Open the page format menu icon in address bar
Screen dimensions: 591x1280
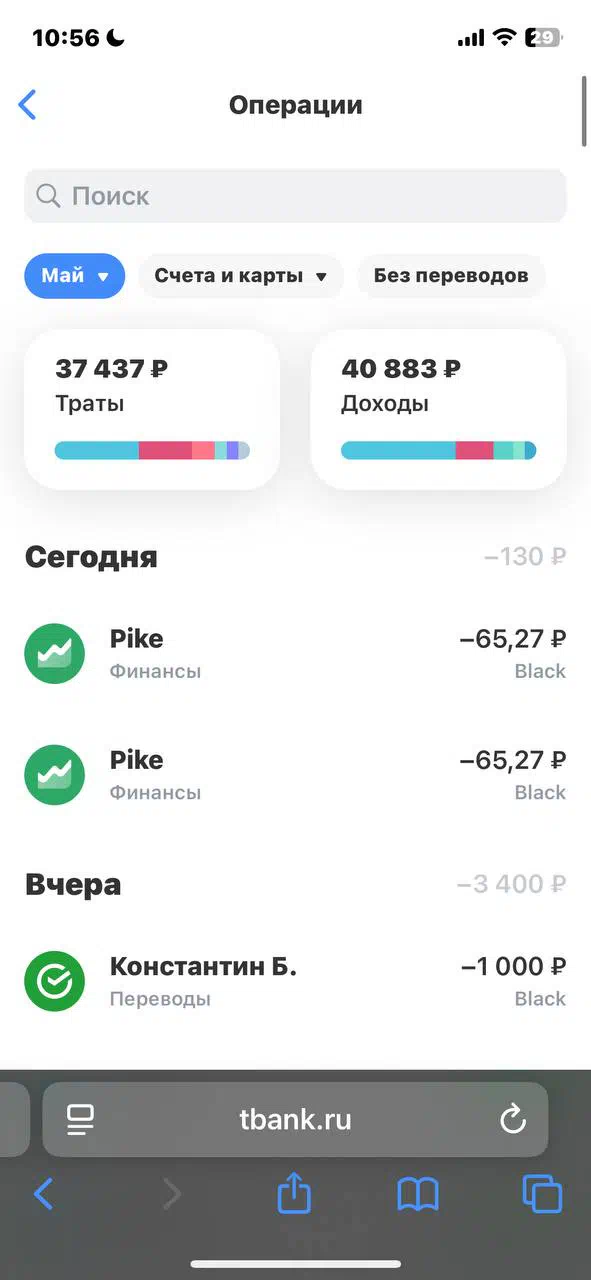click(80, 1119)
